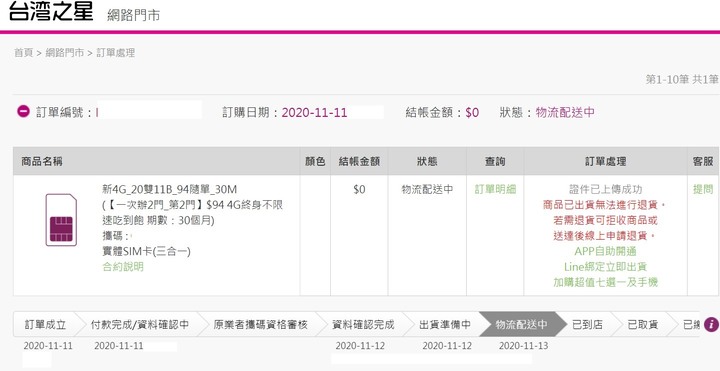Screen dimensions: 720x371
Task: Select the highlighted 物流配送中 step
Action: (x=522, y=325)
